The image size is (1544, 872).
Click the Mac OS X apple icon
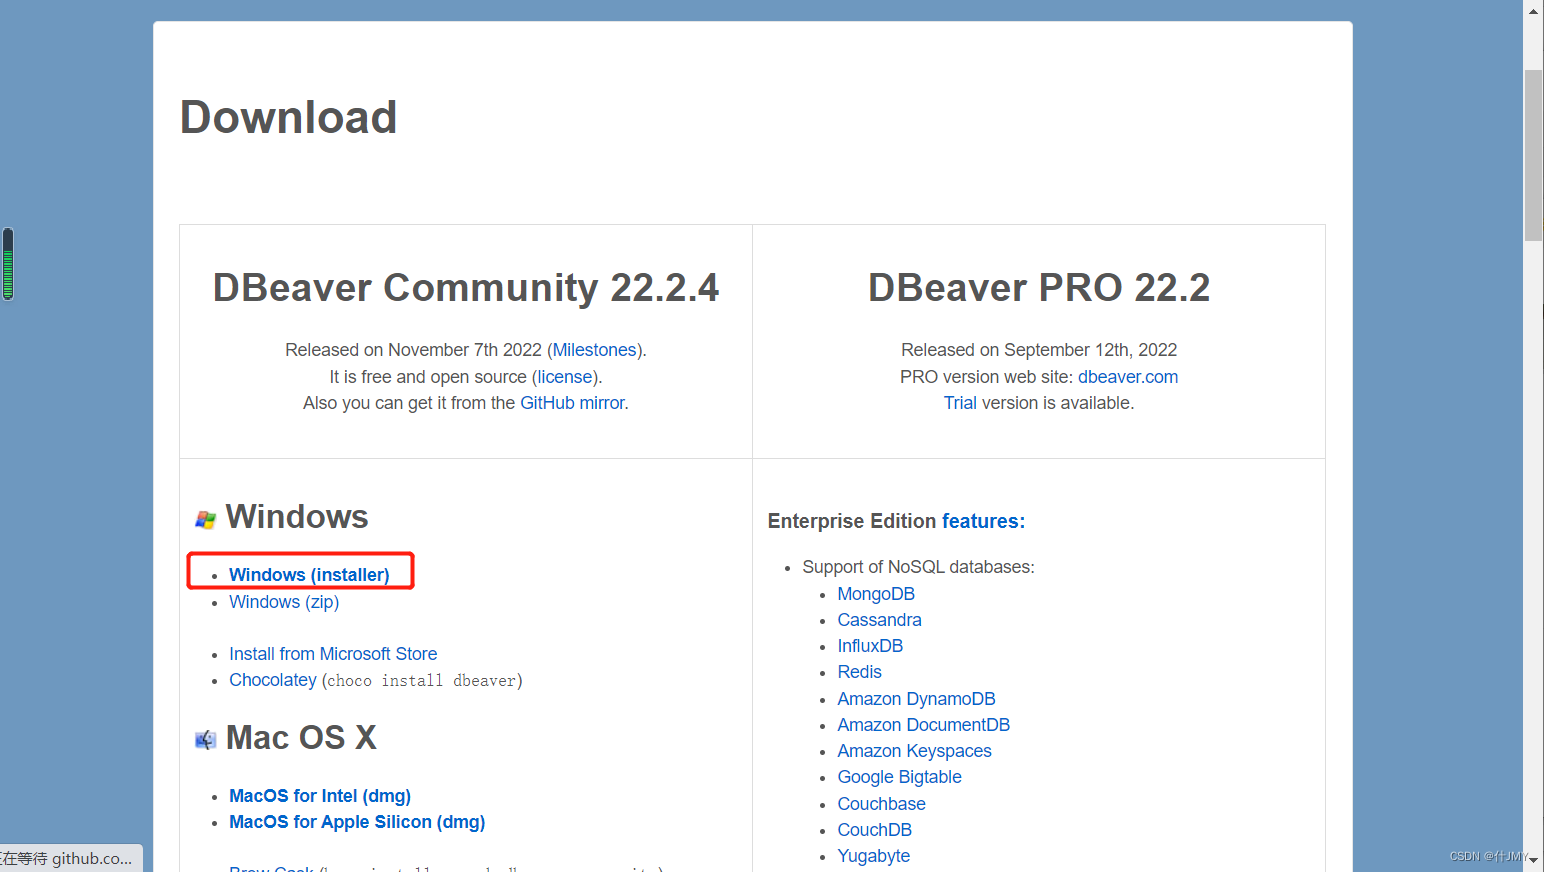pyautogui.click(x=205, y=739)
